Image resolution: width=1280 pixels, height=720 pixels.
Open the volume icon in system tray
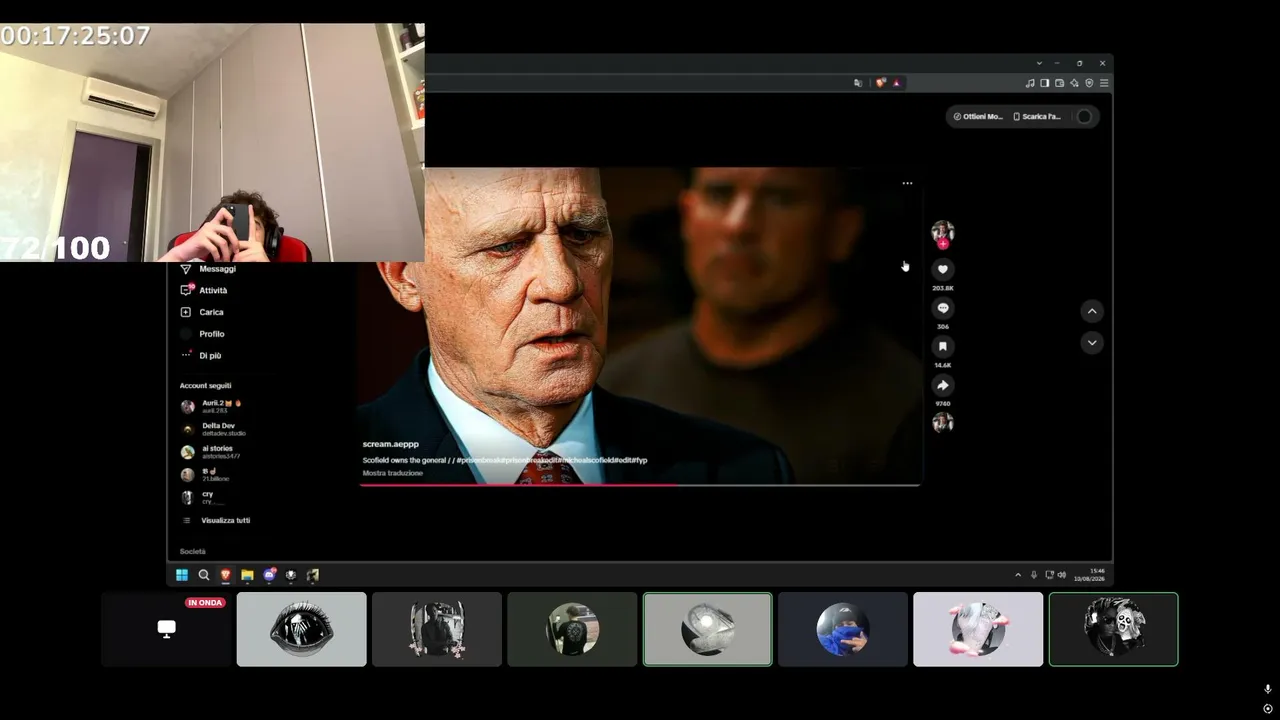coord(1062,575)
